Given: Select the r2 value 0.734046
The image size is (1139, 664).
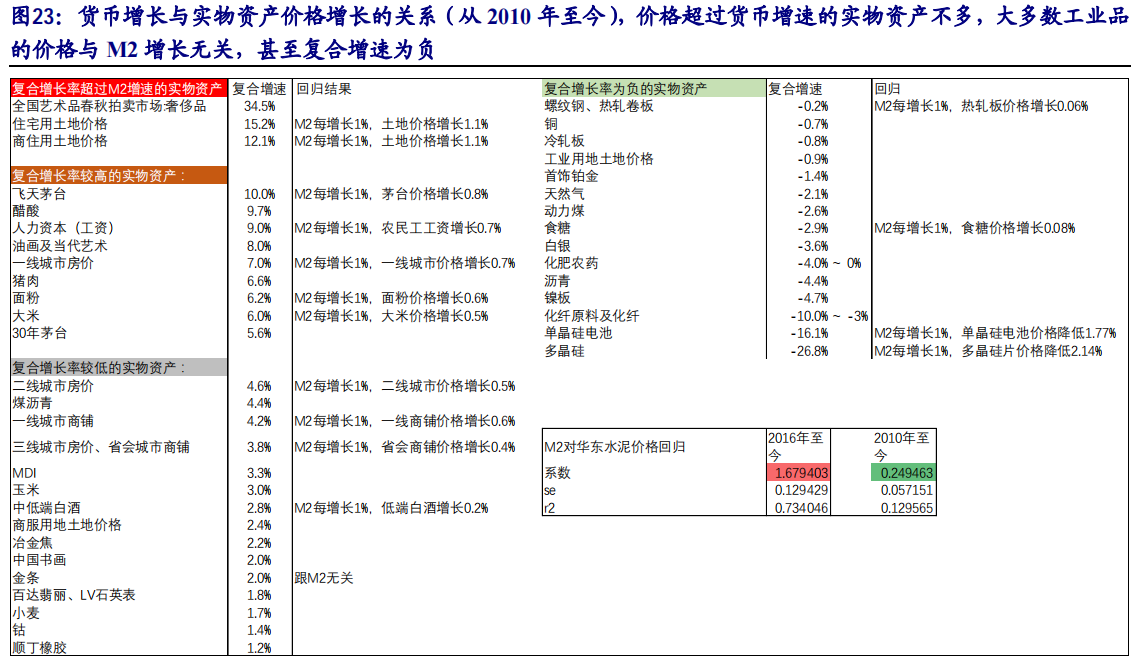Looking at the screenshot, I should (801, 509).
